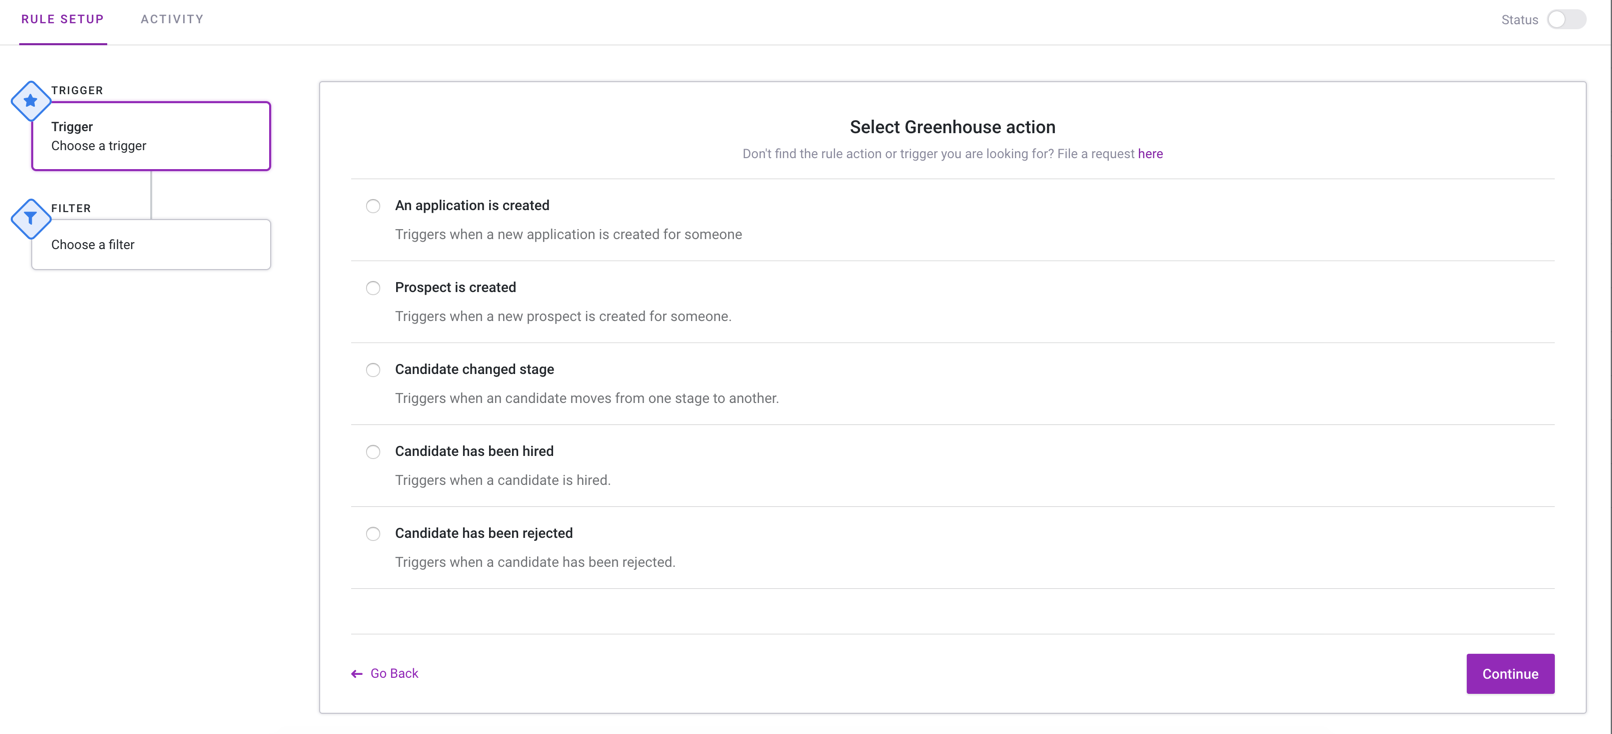Open the 'Choose a filter' card

pos(151,244)
